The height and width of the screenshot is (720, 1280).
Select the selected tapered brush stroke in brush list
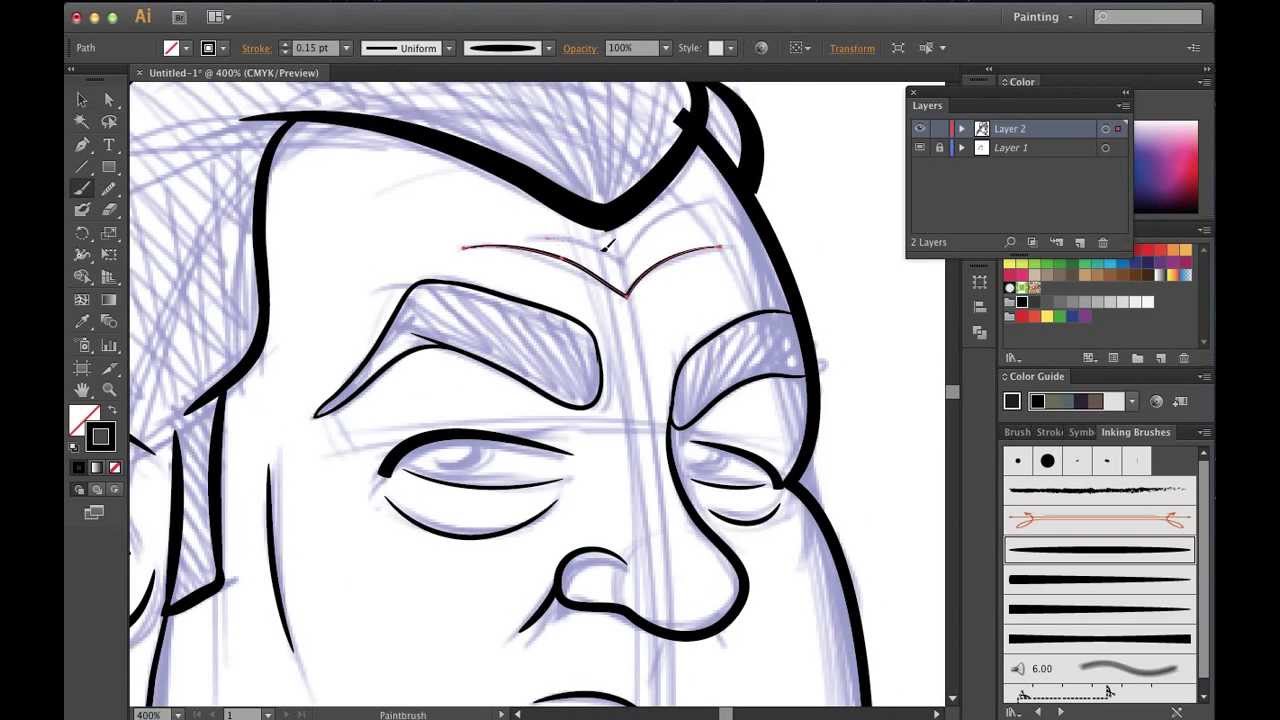coord(1099,549)
